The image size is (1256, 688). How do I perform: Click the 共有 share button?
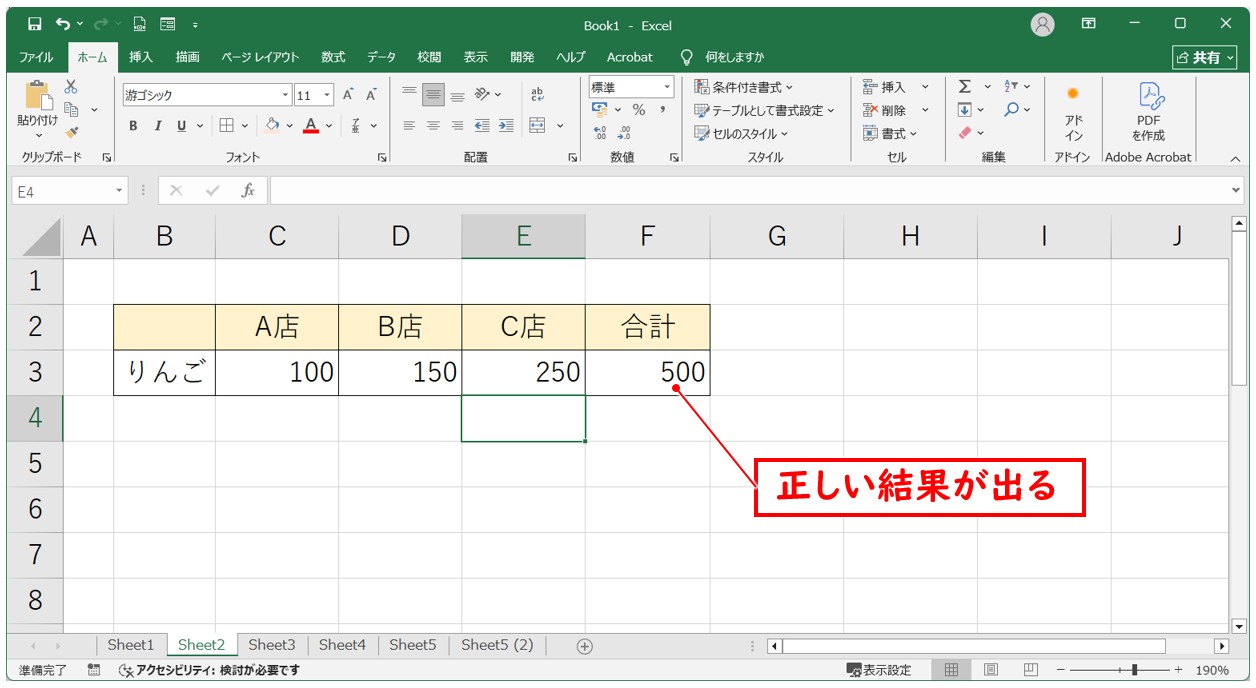pos(1205,57)
